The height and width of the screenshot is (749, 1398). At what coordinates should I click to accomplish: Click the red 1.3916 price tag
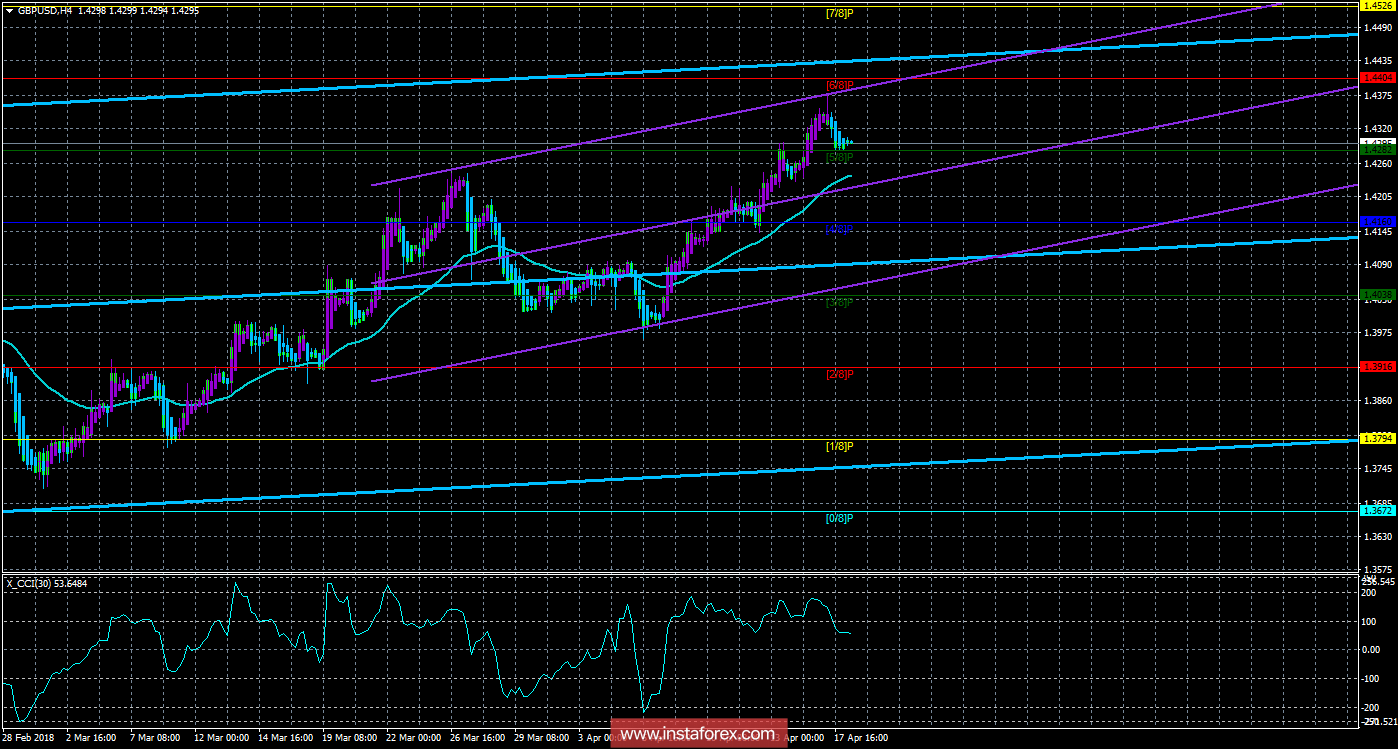click(x=1378, y=368)
